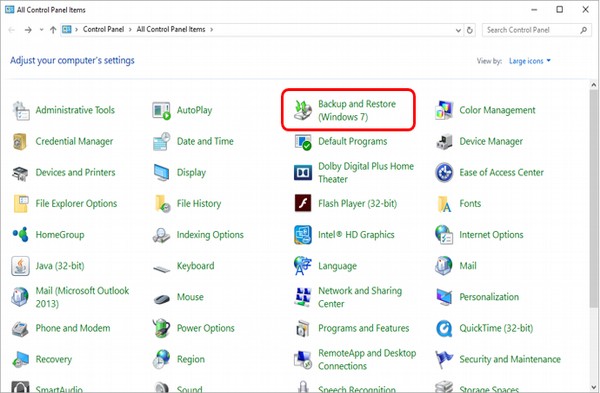600x393 pixels.
Task: Open the Ease of Access Center icon
Action: coord(444,173)
